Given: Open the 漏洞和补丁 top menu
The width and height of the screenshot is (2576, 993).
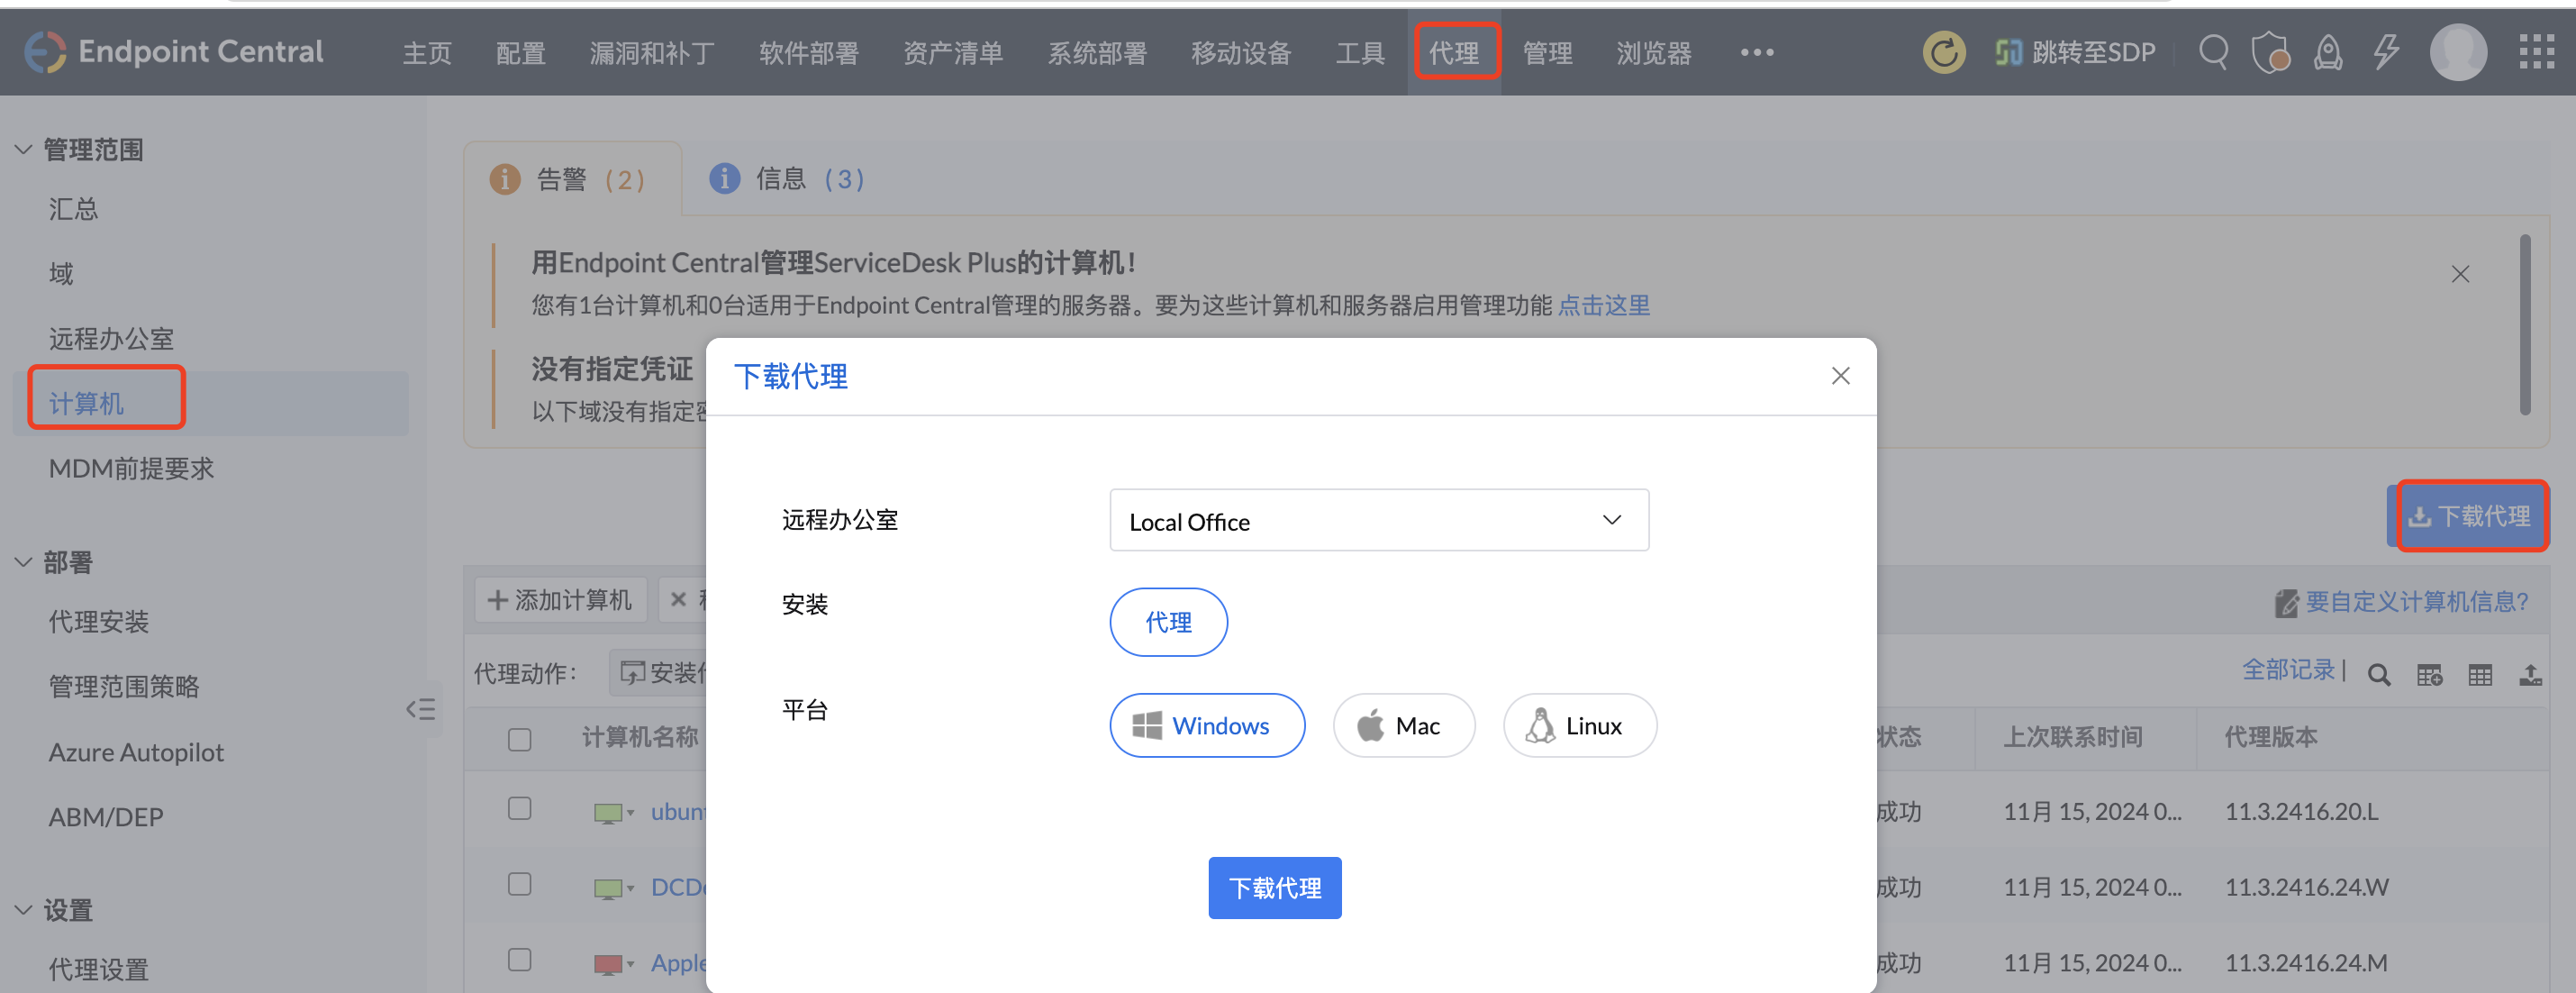Looking at the screenshot, I should point(651,53).
